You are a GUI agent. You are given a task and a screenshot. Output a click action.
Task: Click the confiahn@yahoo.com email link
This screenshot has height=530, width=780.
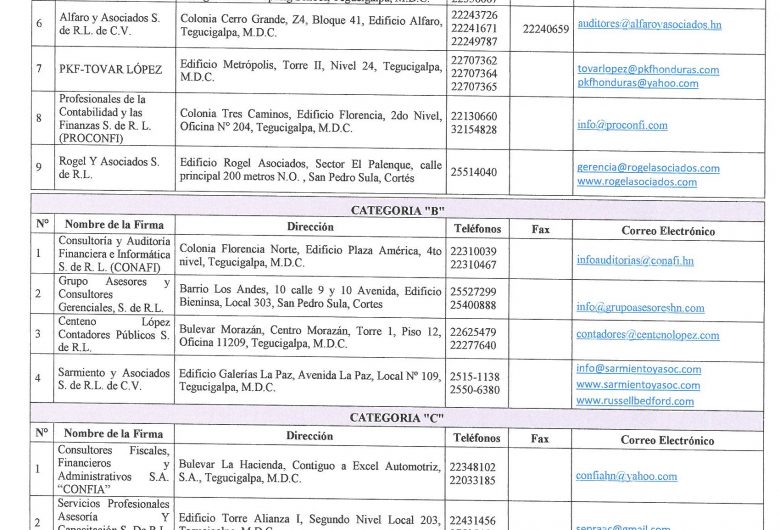click(627, 477)
